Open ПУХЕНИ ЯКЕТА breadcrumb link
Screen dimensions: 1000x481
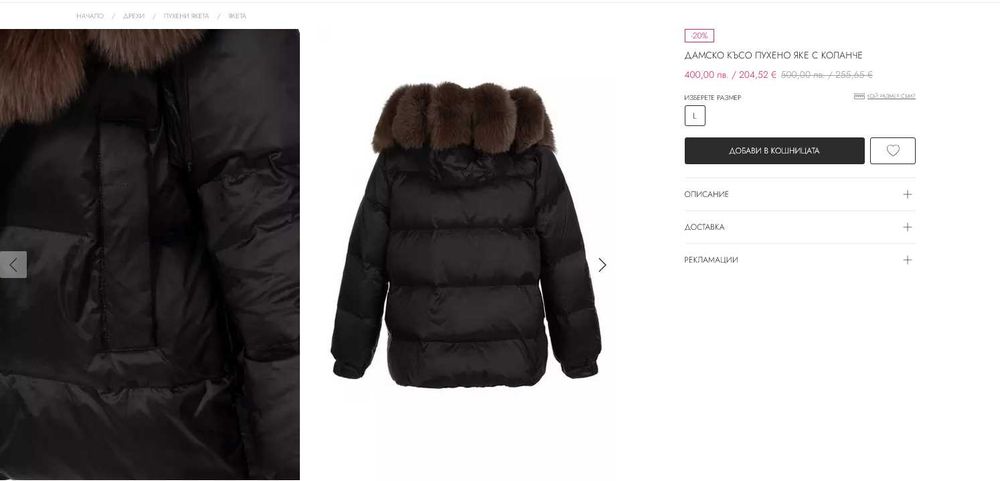186,16
